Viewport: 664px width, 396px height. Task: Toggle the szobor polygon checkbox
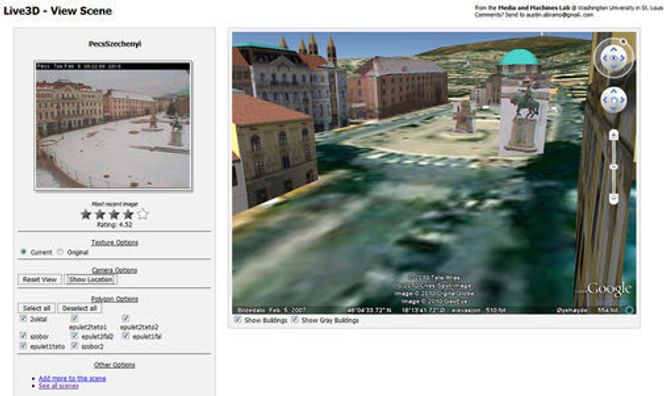(x=23, y=335)
